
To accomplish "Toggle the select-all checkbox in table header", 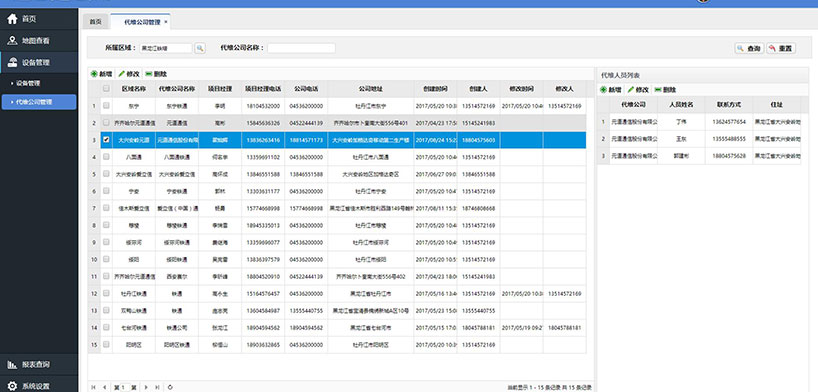I will 106,89.
